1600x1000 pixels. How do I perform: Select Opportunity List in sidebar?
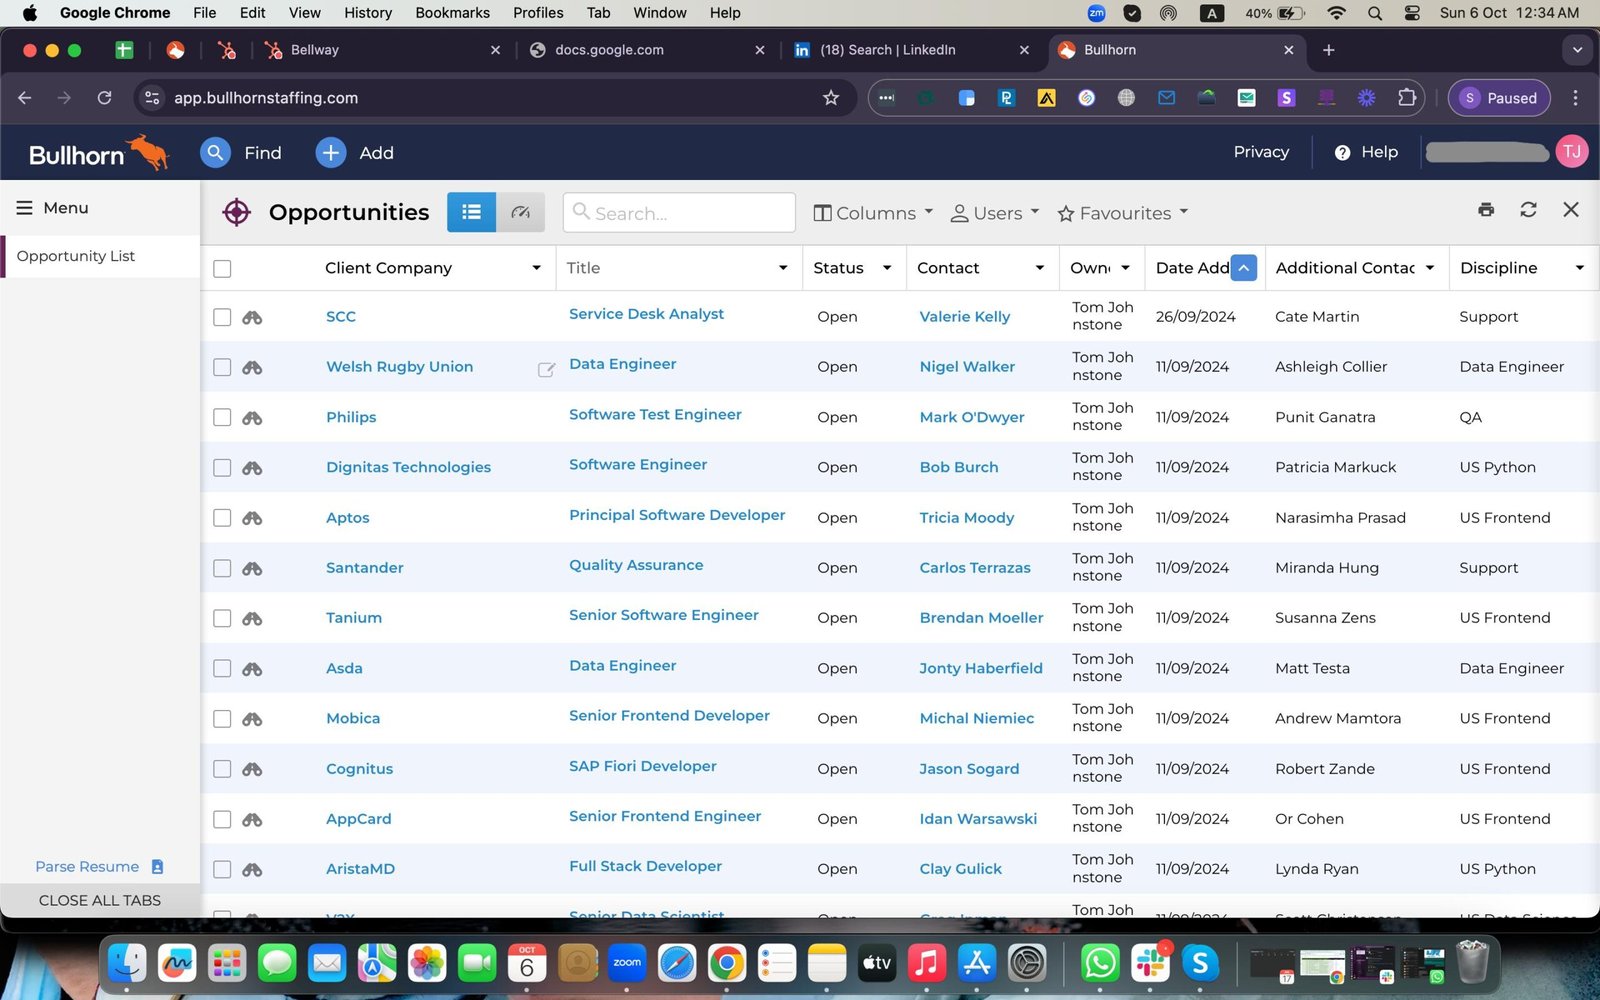[100, 256]
